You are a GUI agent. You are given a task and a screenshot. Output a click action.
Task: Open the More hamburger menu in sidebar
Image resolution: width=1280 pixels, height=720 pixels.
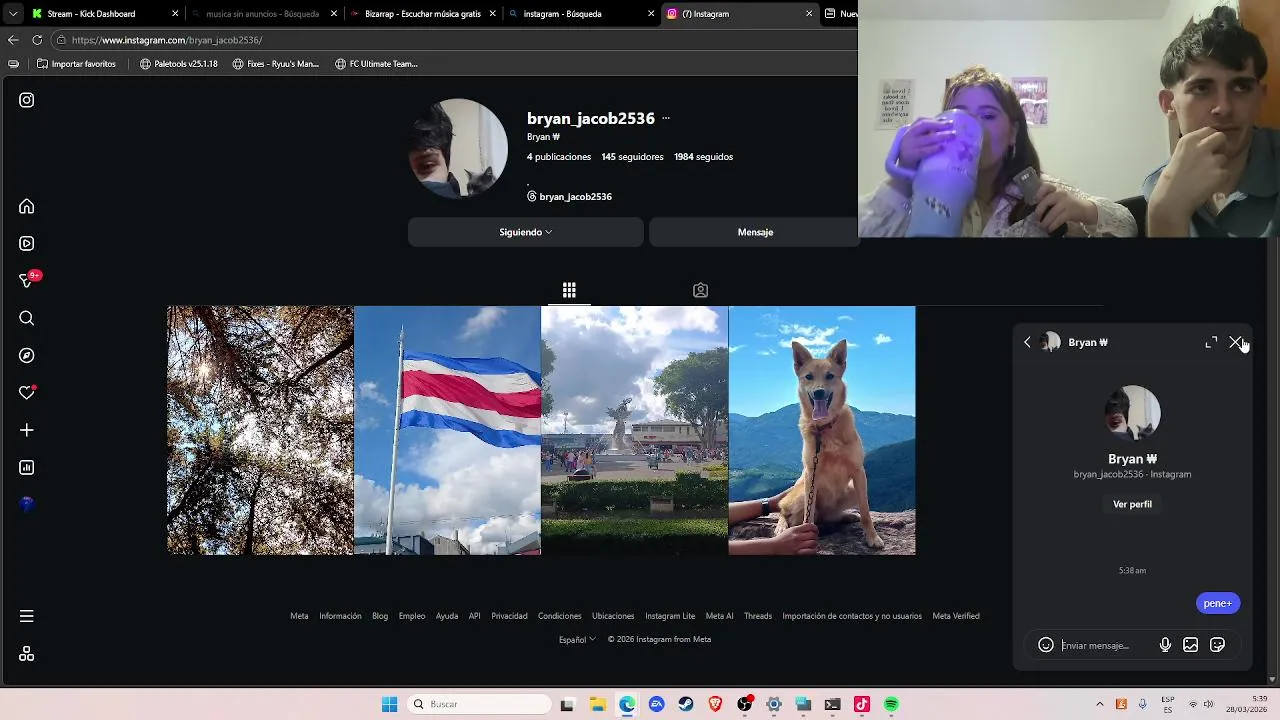[x=27, y=616]
